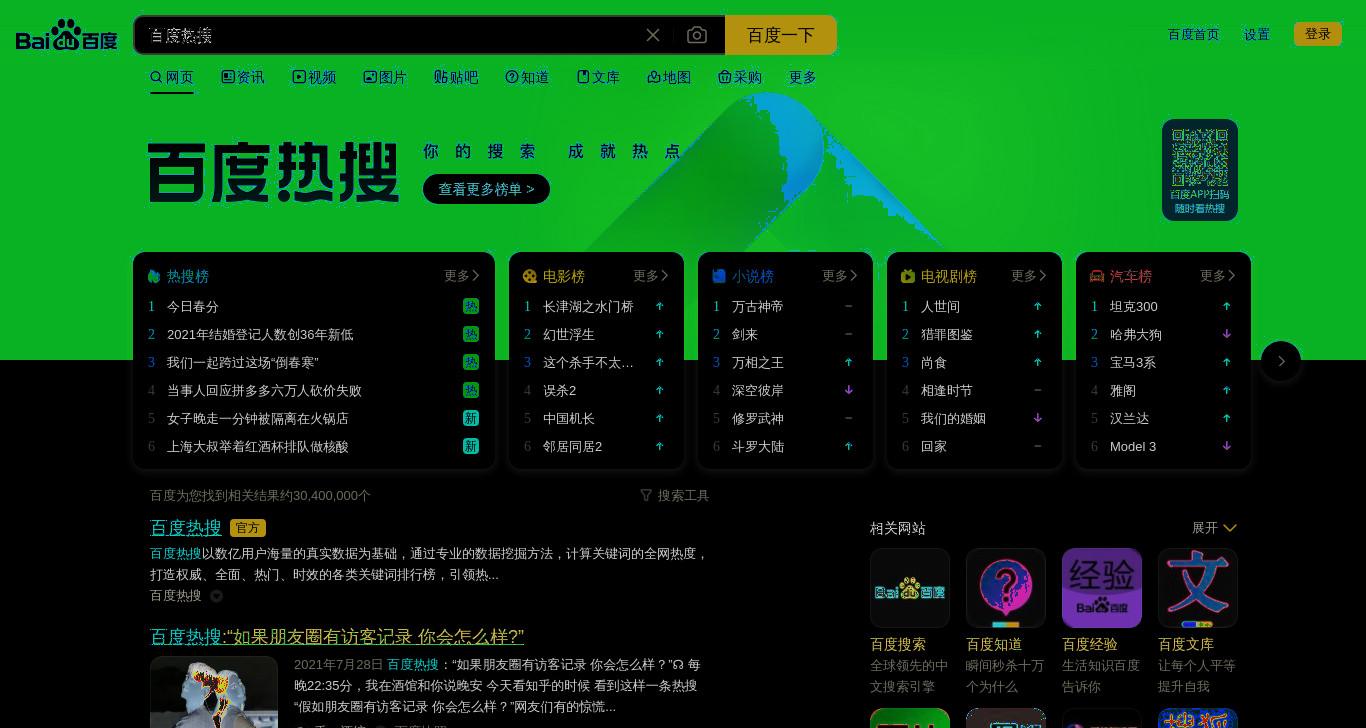Open novel 万古神帝
The width and height of the screenshot is (1366, 728).
point(757,306)
